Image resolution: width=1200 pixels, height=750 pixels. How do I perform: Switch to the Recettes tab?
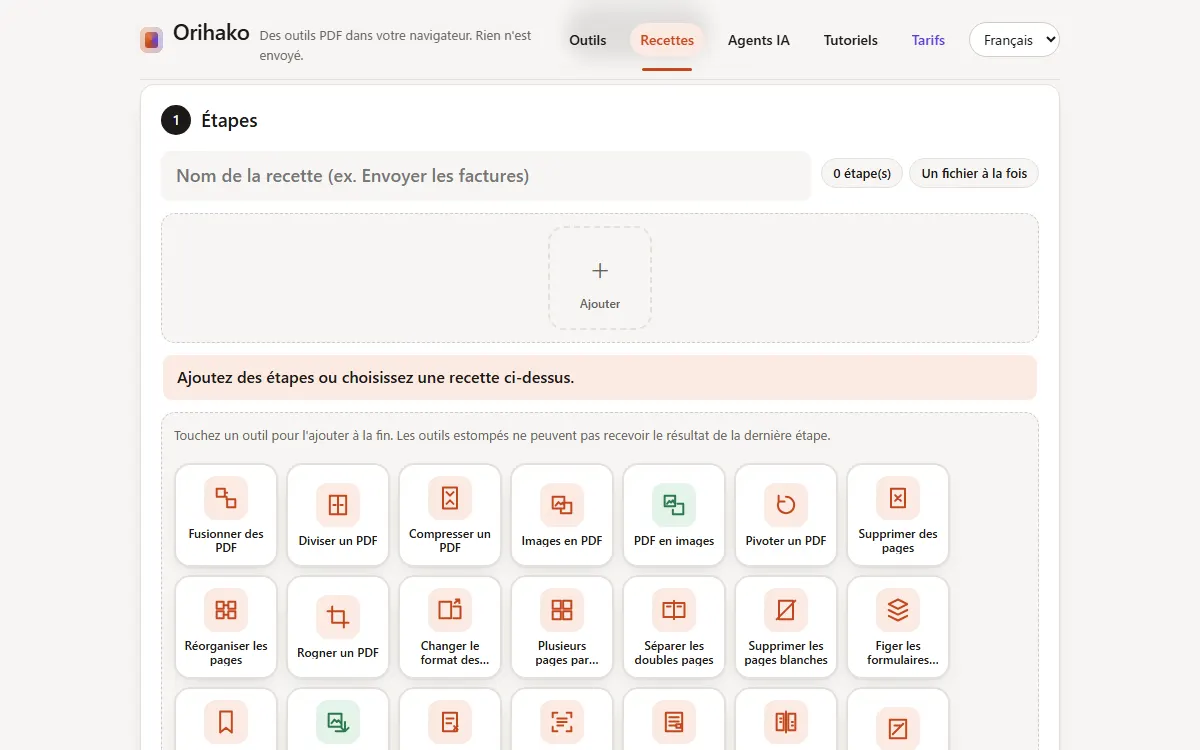pos(667,40)
